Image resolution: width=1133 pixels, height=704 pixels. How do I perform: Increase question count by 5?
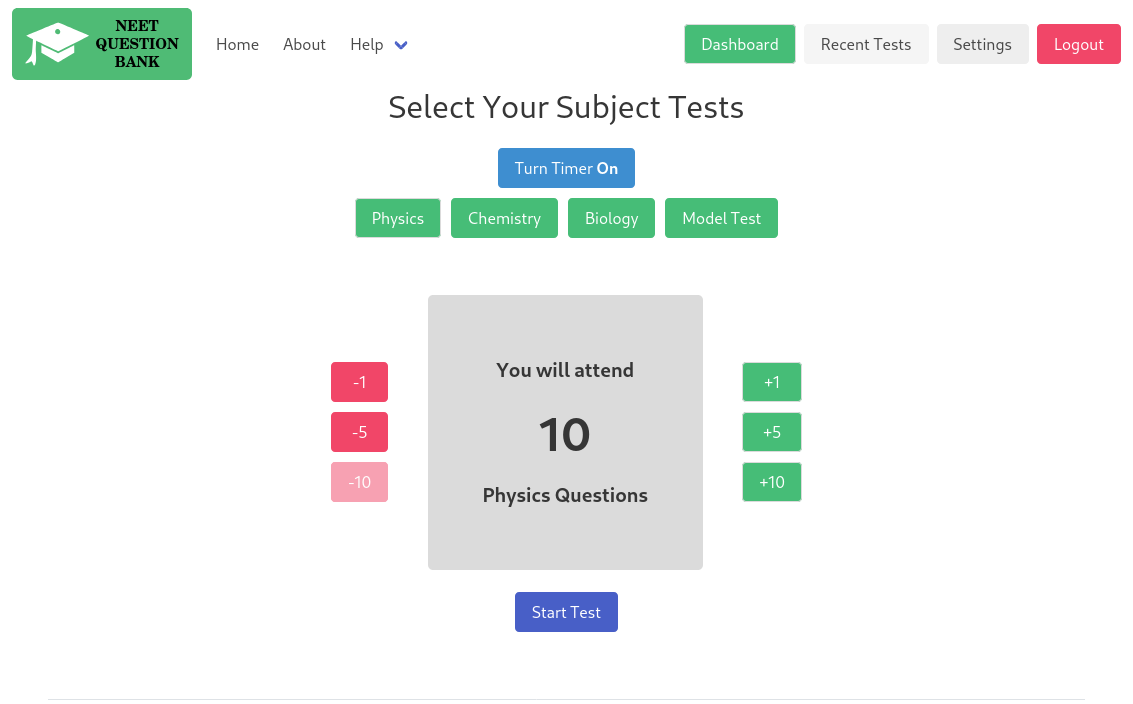point(771,432)
